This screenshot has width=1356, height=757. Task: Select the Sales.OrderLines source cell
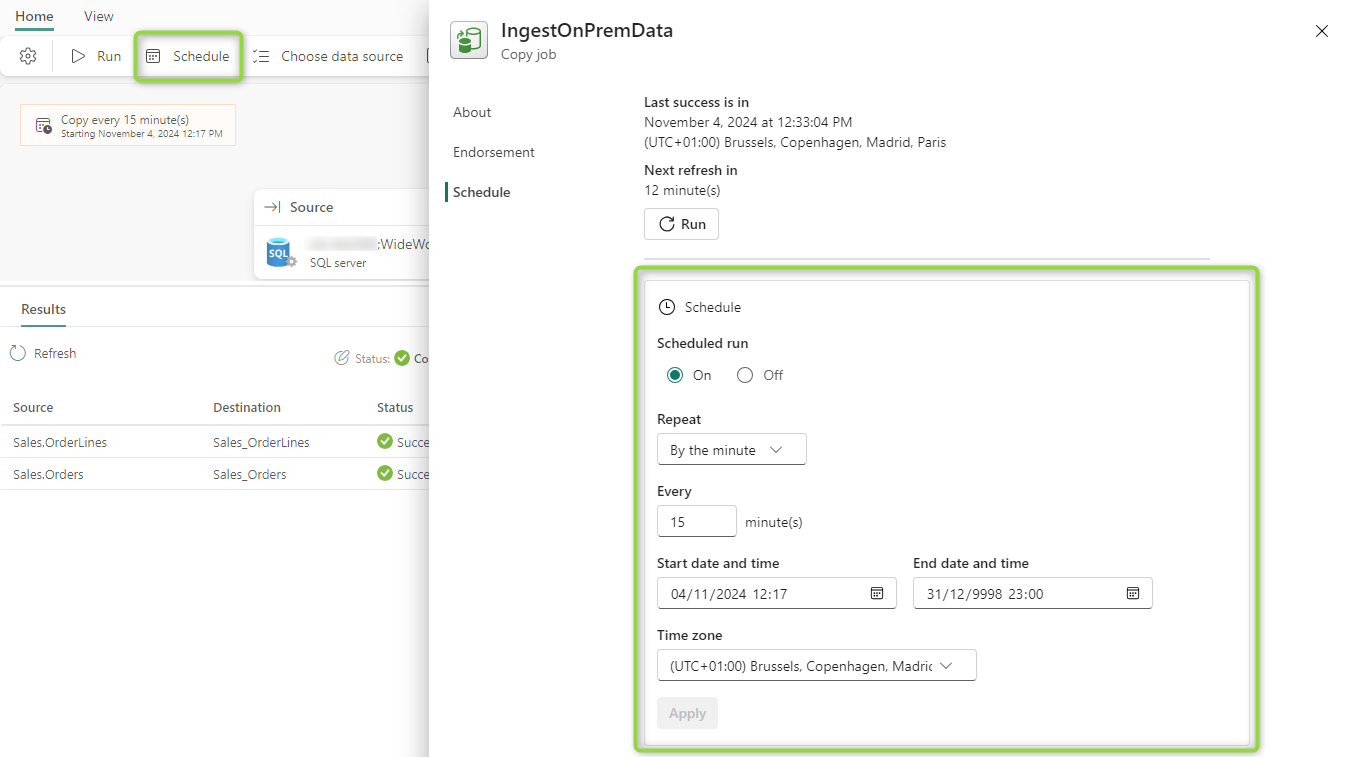pos(60,442)
